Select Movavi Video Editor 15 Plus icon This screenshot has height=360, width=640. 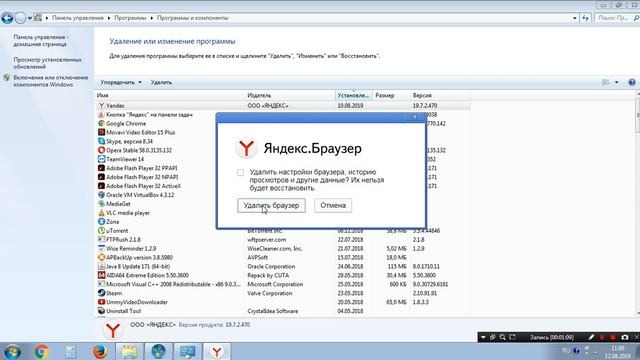click(x=101, y=132)
